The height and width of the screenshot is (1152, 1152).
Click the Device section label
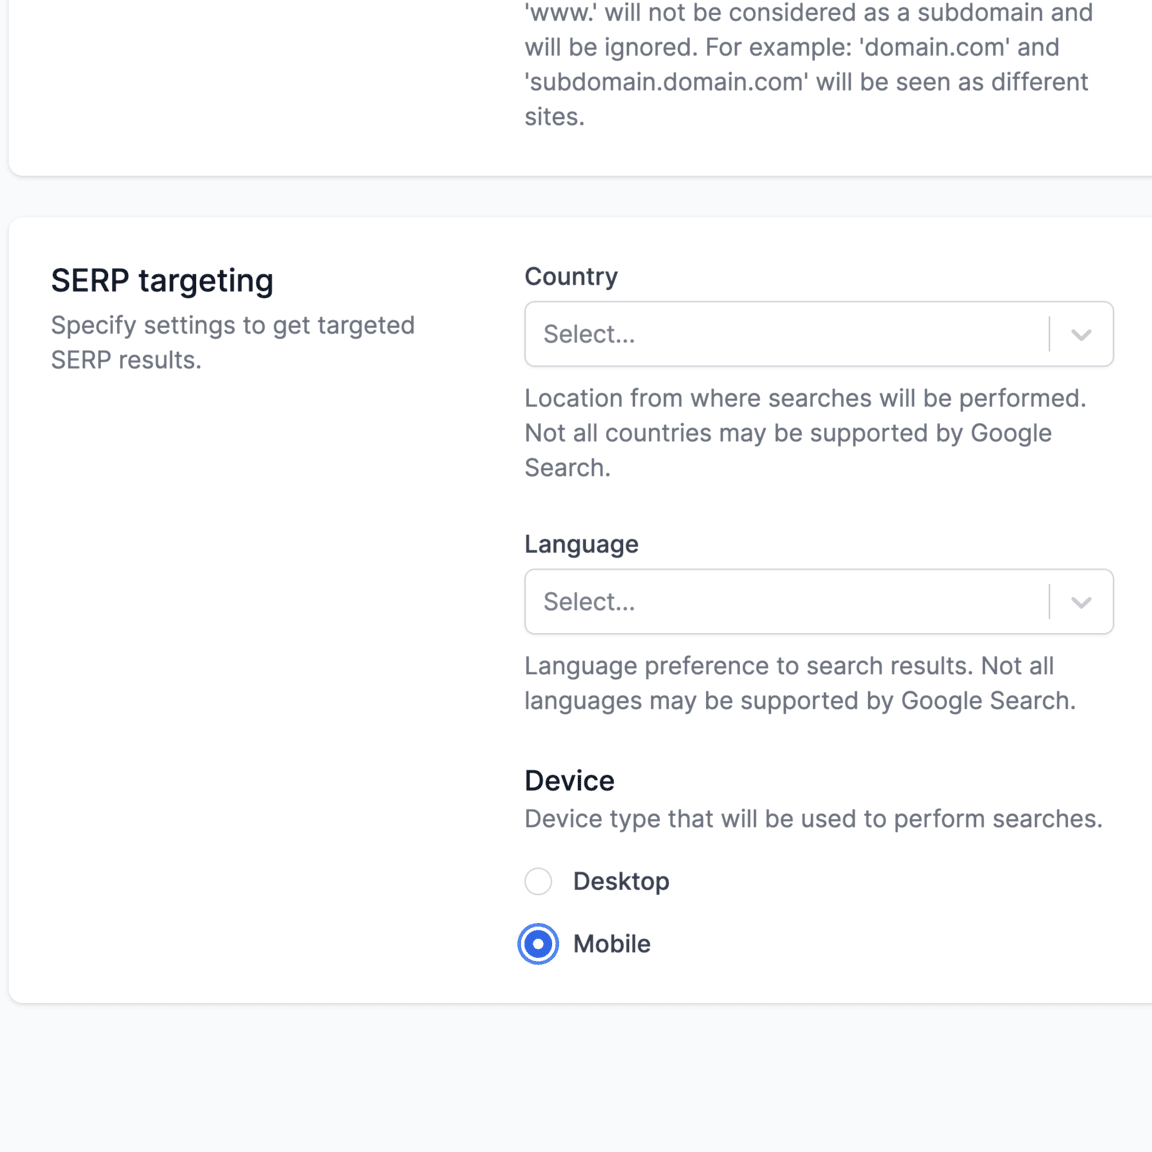[x=569, y=780]
